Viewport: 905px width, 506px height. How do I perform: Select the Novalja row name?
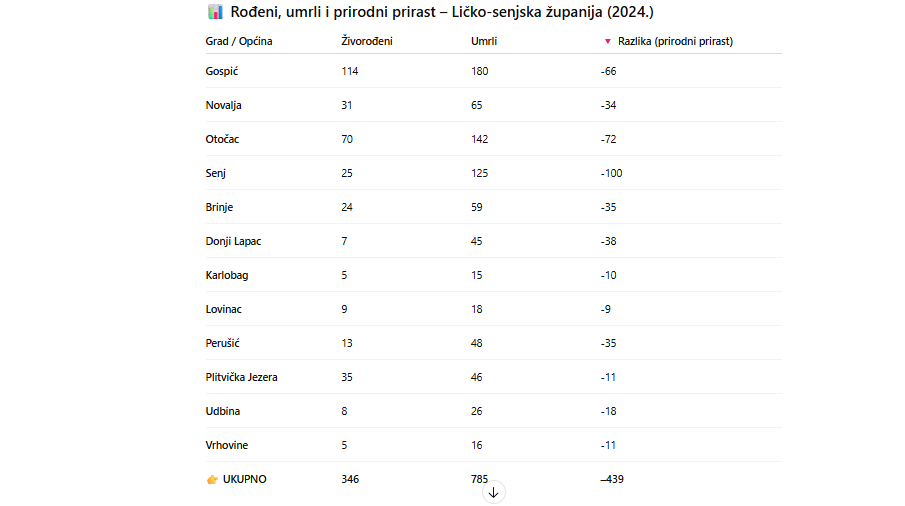223,106
